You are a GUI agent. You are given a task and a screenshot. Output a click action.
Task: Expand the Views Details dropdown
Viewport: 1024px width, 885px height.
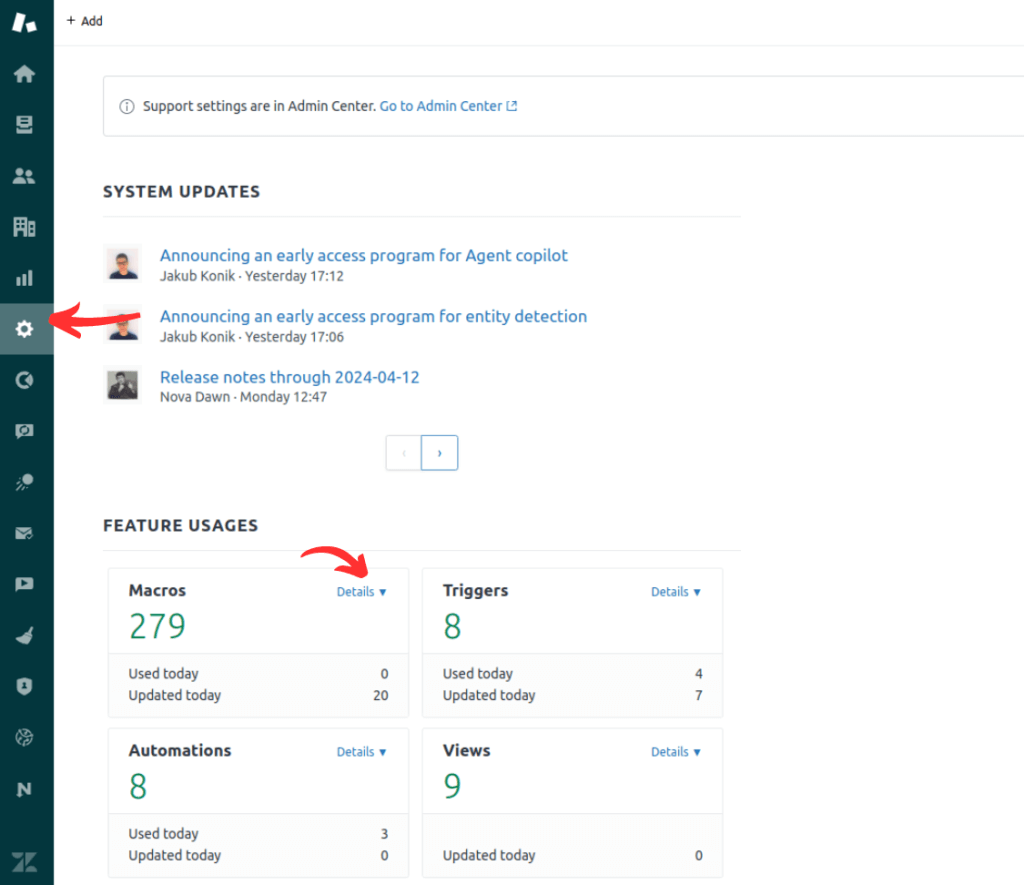point(676,751)
